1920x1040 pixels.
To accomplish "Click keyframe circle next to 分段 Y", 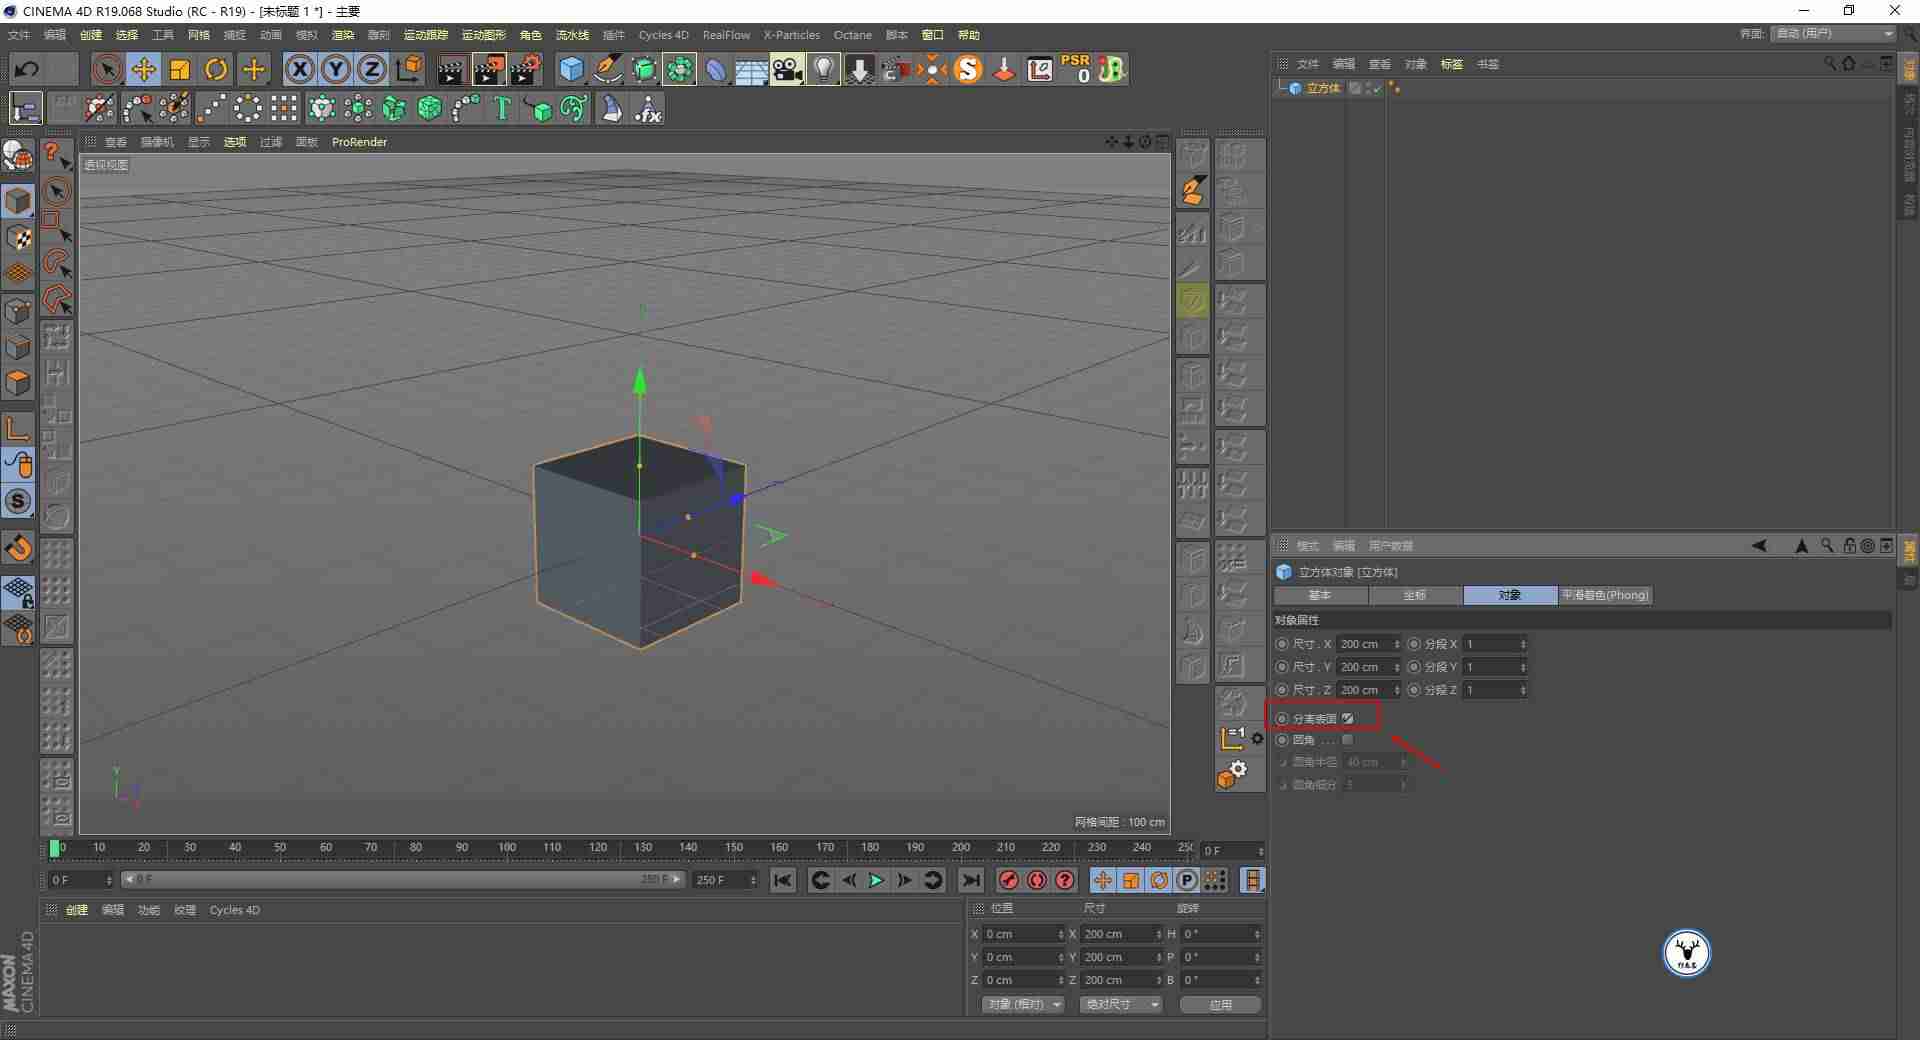I will coord(1414,667).
